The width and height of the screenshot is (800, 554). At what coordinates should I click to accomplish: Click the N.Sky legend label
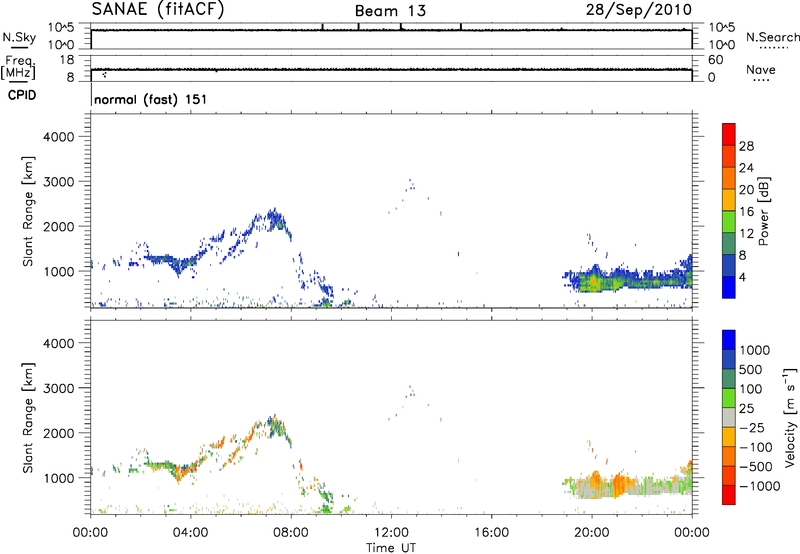point(19,37)
